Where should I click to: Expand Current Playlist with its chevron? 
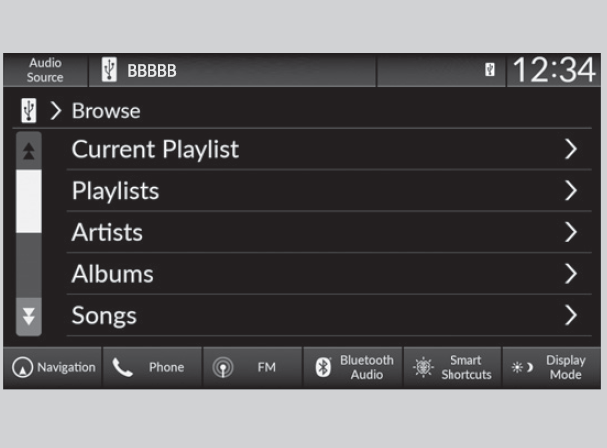click(x=571, y=150)
